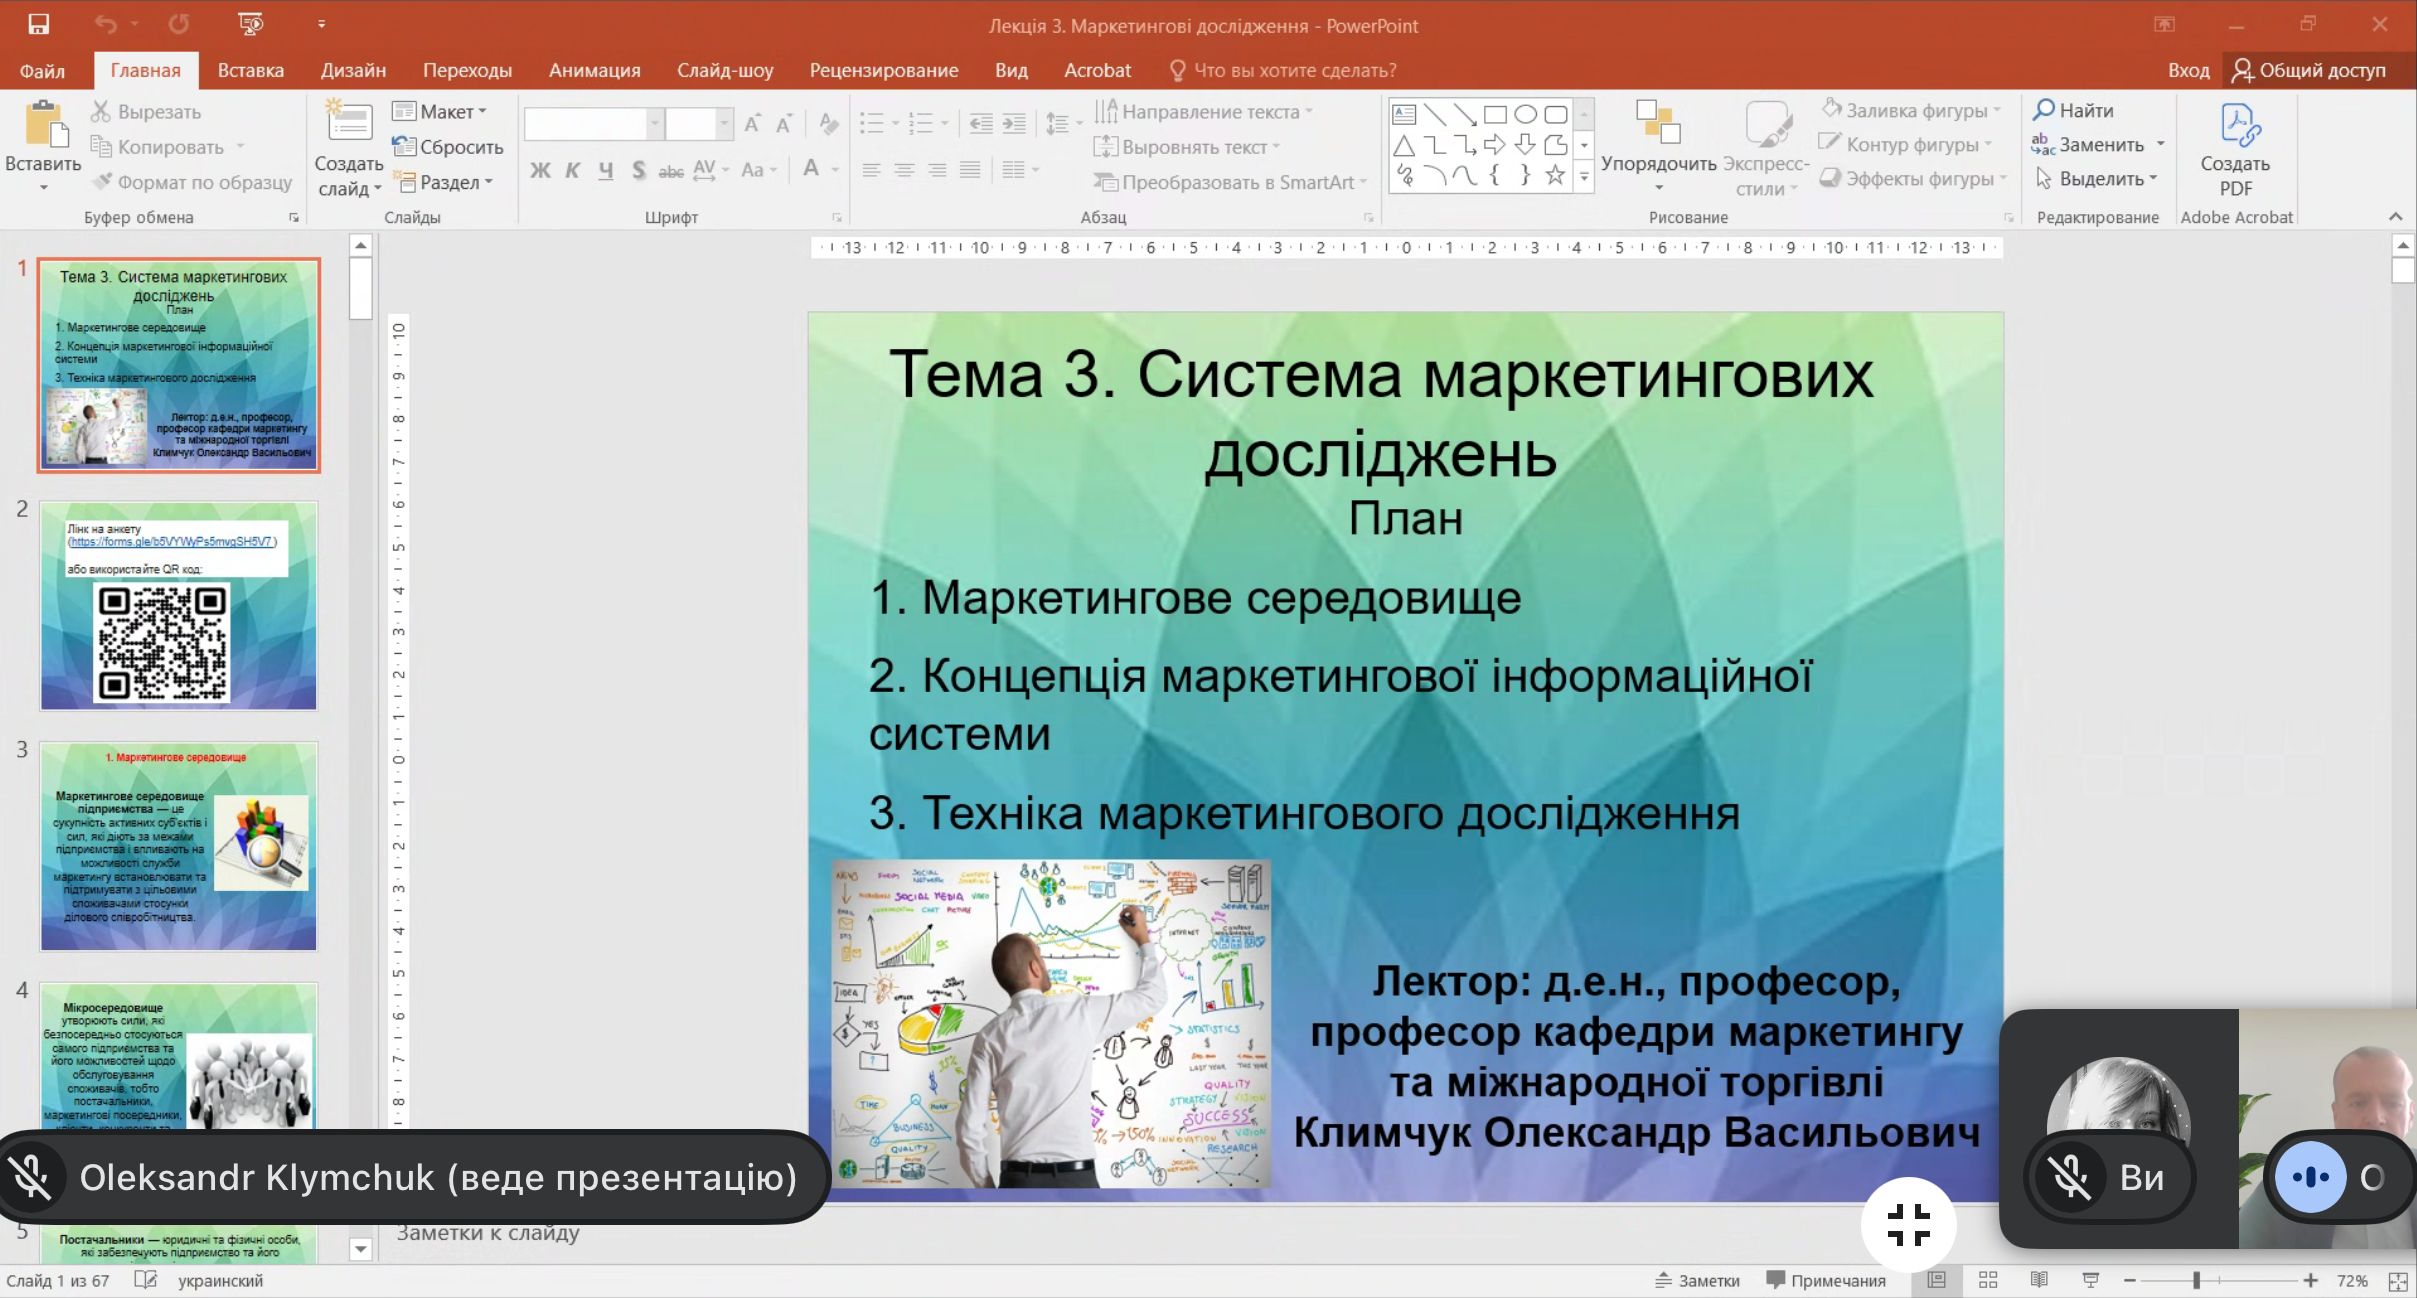Toggle Notes (Заметки) pane in the status bar

pyautogui.click(x=1697, y=1280)
